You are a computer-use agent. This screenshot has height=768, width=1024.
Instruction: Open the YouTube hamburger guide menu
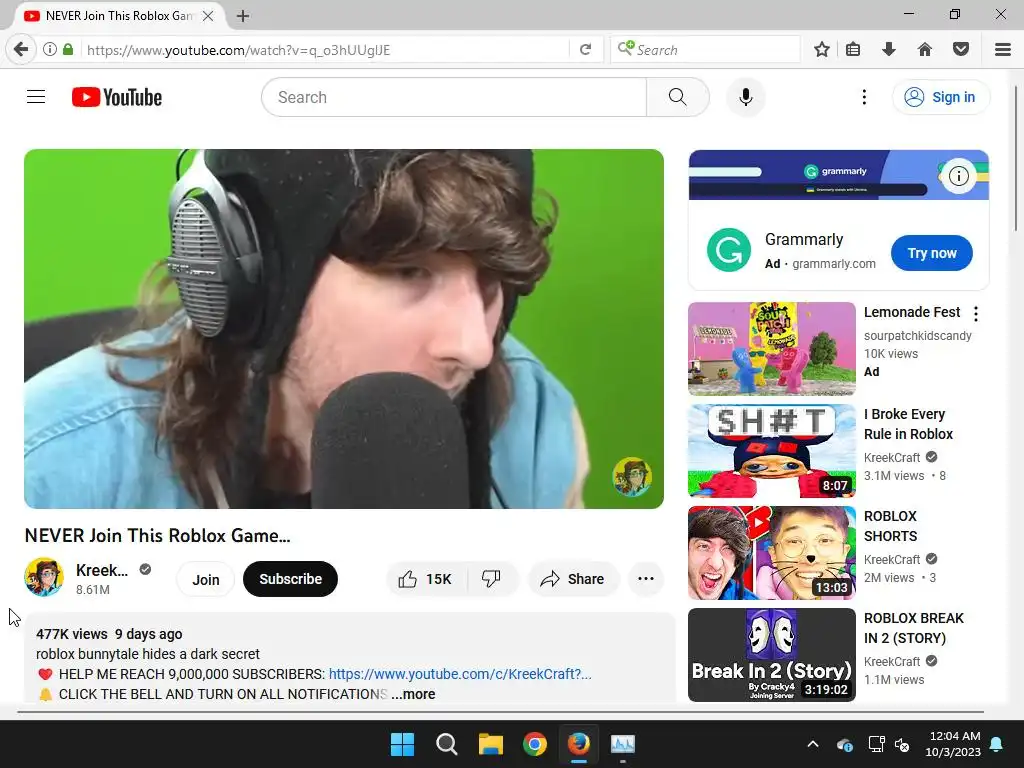pyautogui.click(x=36, y=97)
